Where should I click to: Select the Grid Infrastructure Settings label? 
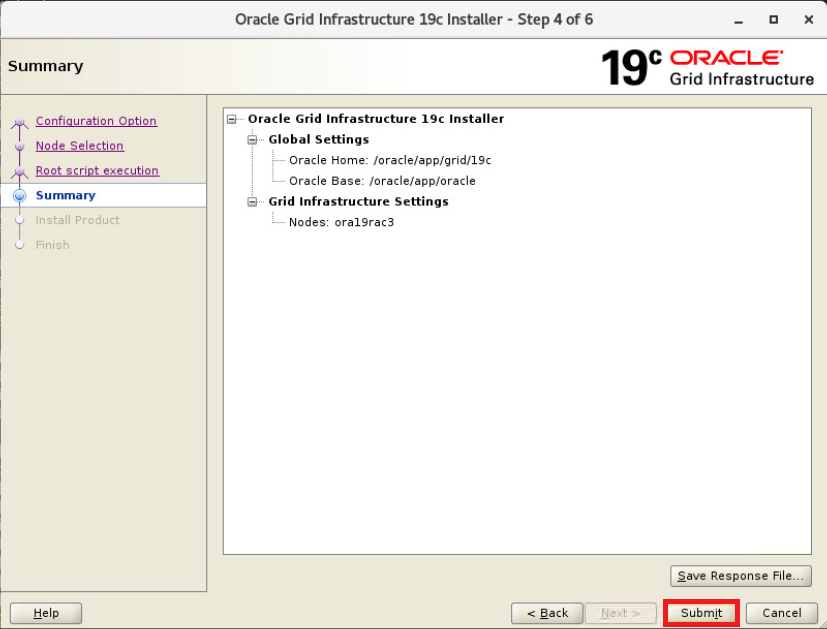pyautogui.click(x=358, y=201)
